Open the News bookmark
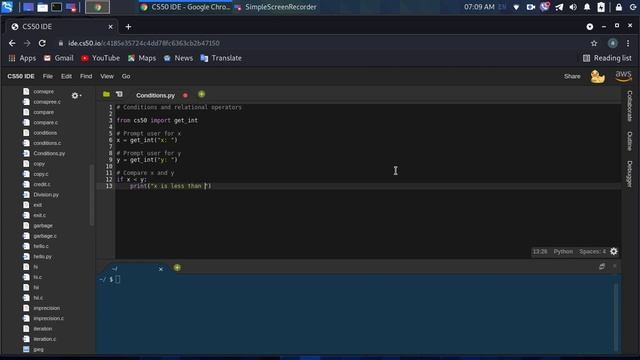The image size is (640, 360). pos(178,58)
